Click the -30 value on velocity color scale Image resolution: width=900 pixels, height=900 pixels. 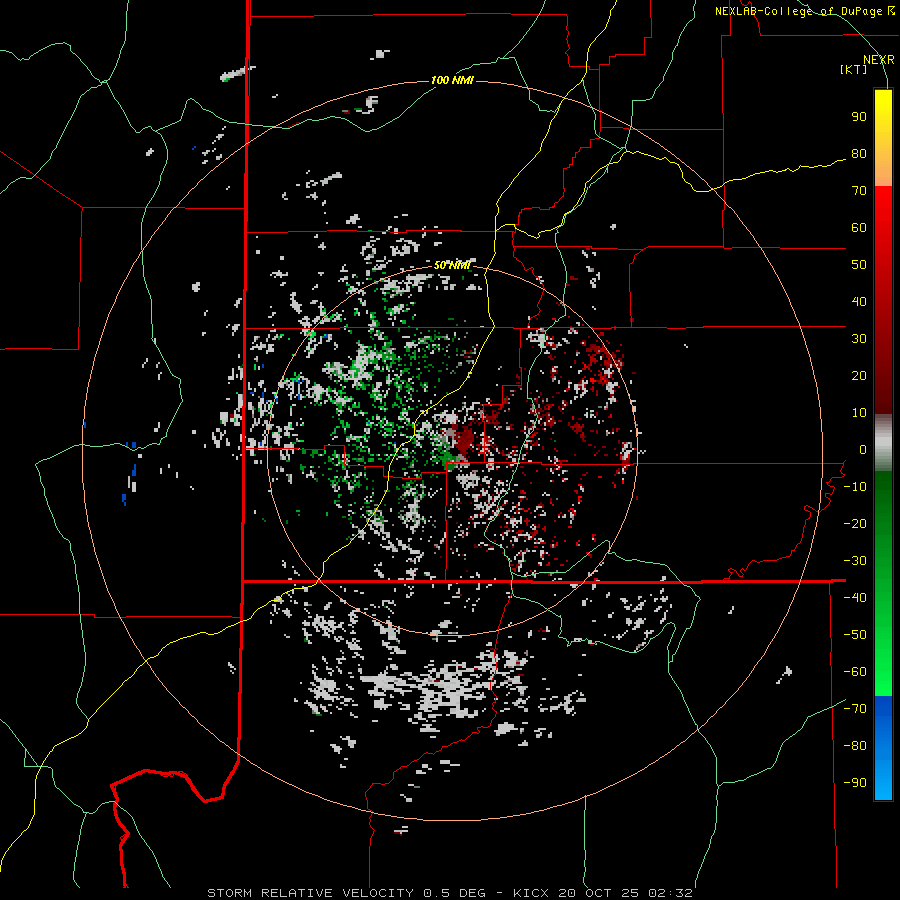pyautogui.click(x=855, y=561)
